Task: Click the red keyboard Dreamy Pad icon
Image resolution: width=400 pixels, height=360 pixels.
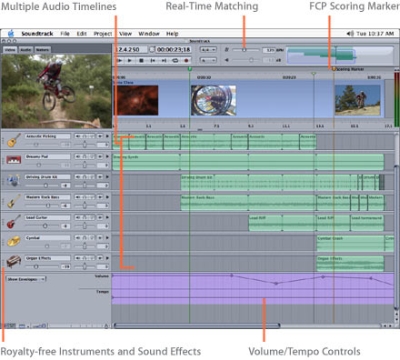Action: tap(14, 160)
